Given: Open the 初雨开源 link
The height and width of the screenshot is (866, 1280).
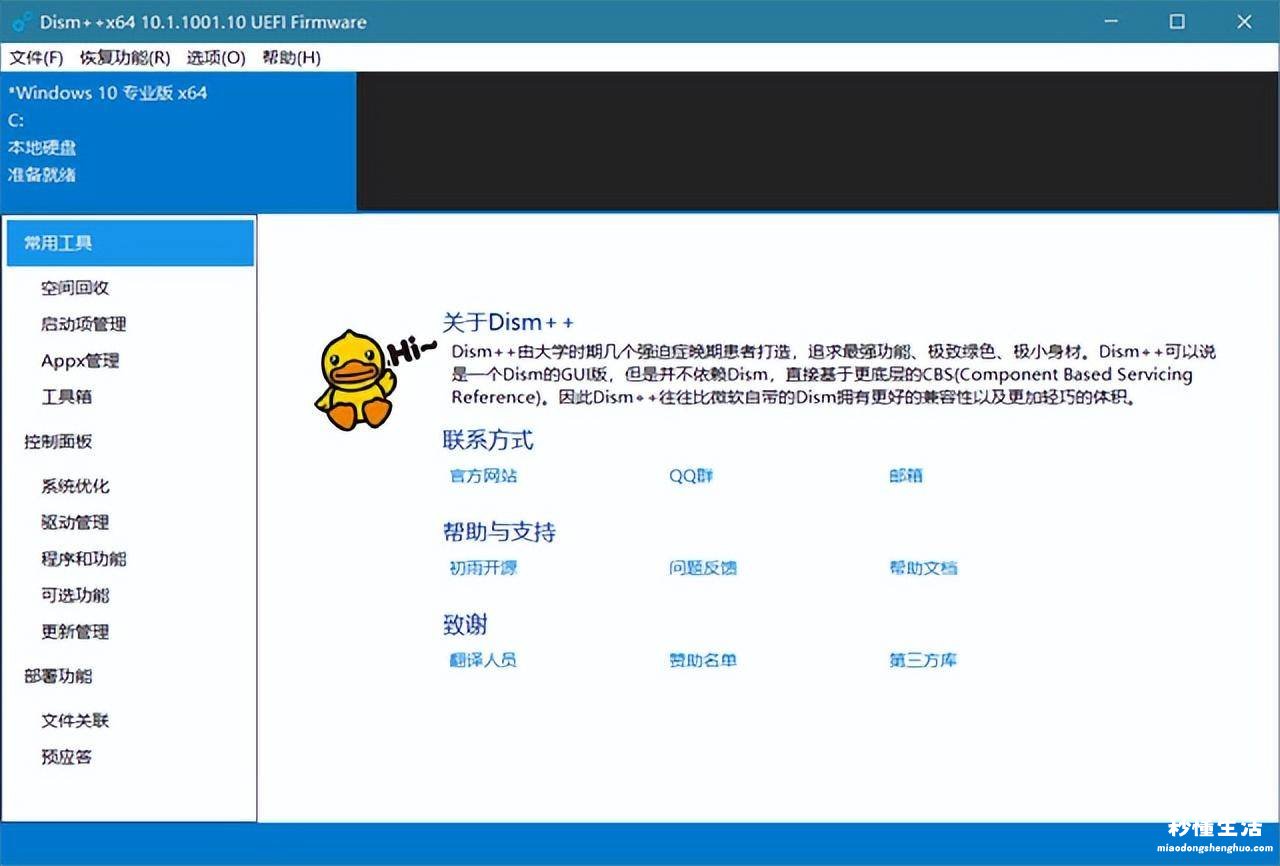Looking at the screenshot, I should 484,568.
